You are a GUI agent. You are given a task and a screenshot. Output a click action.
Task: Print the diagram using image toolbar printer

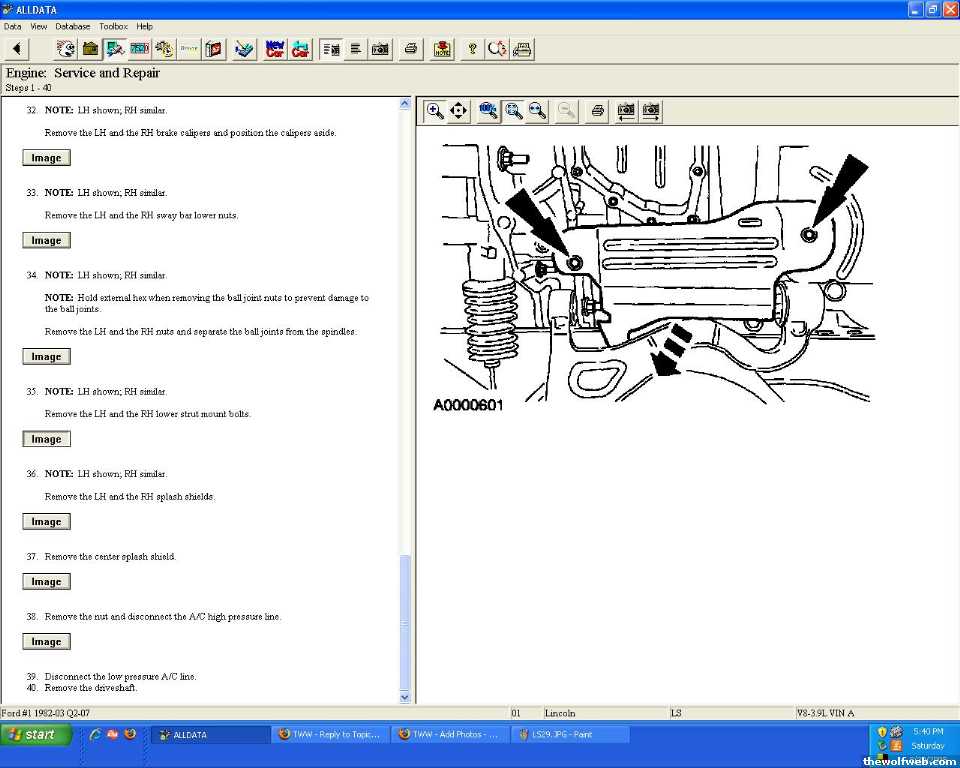pyautogui.click(x=597, y=111)
